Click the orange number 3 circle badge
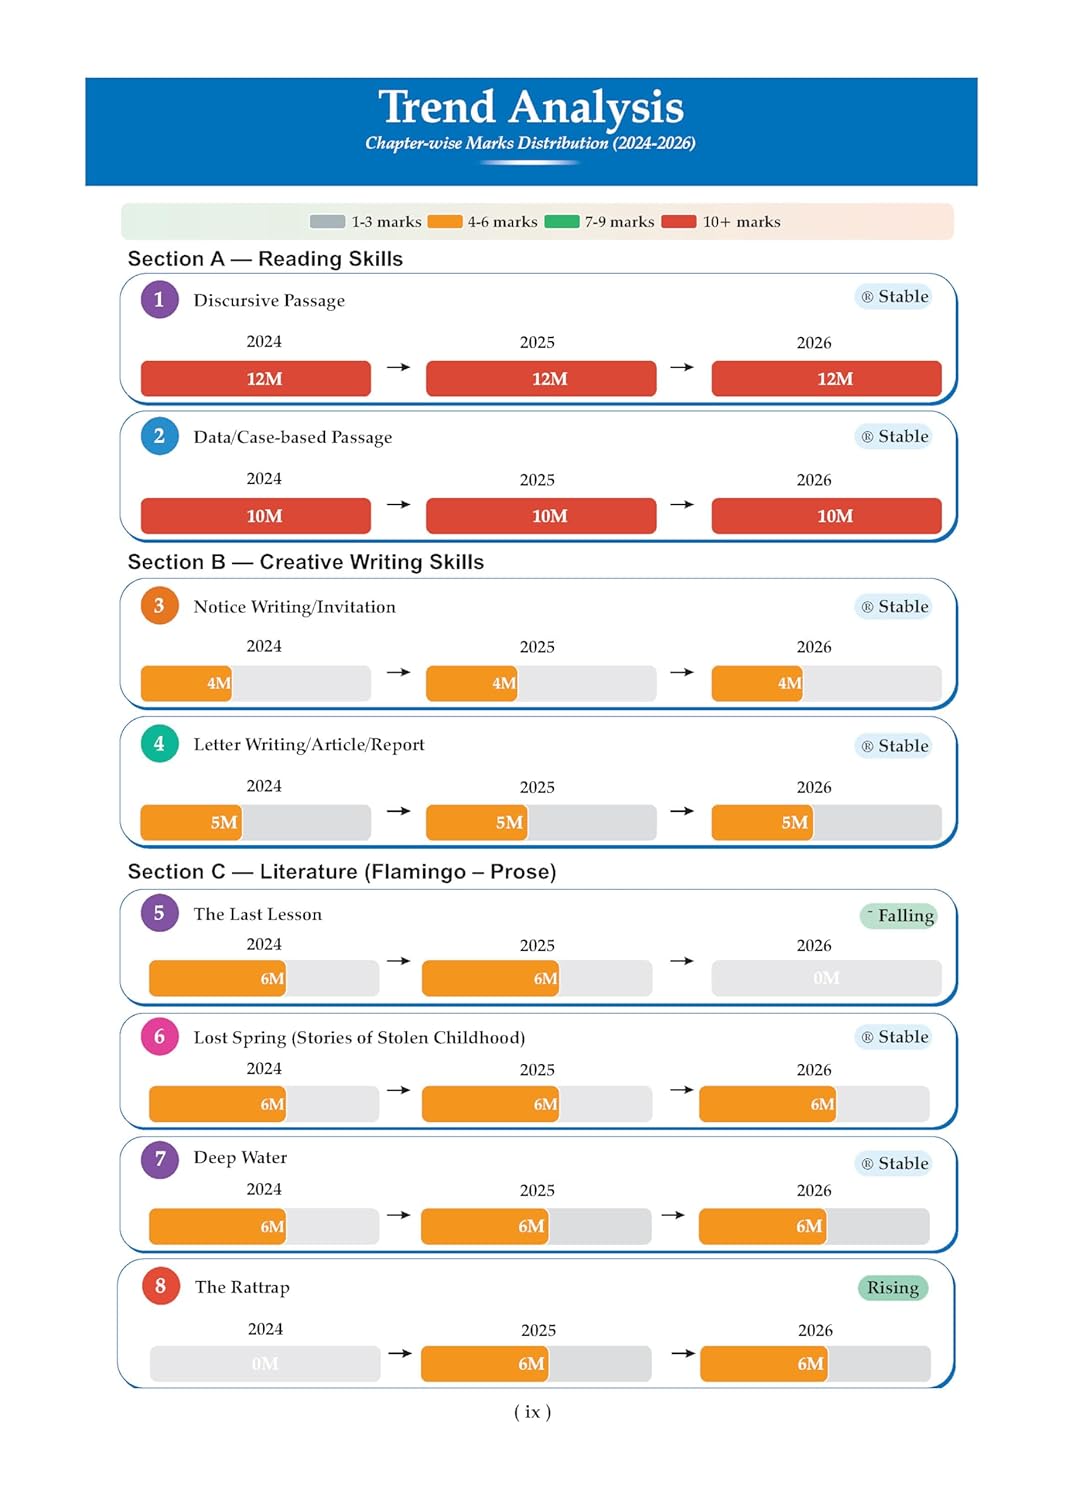This screenshot has width=1066, height=1500. coord(159,605)
